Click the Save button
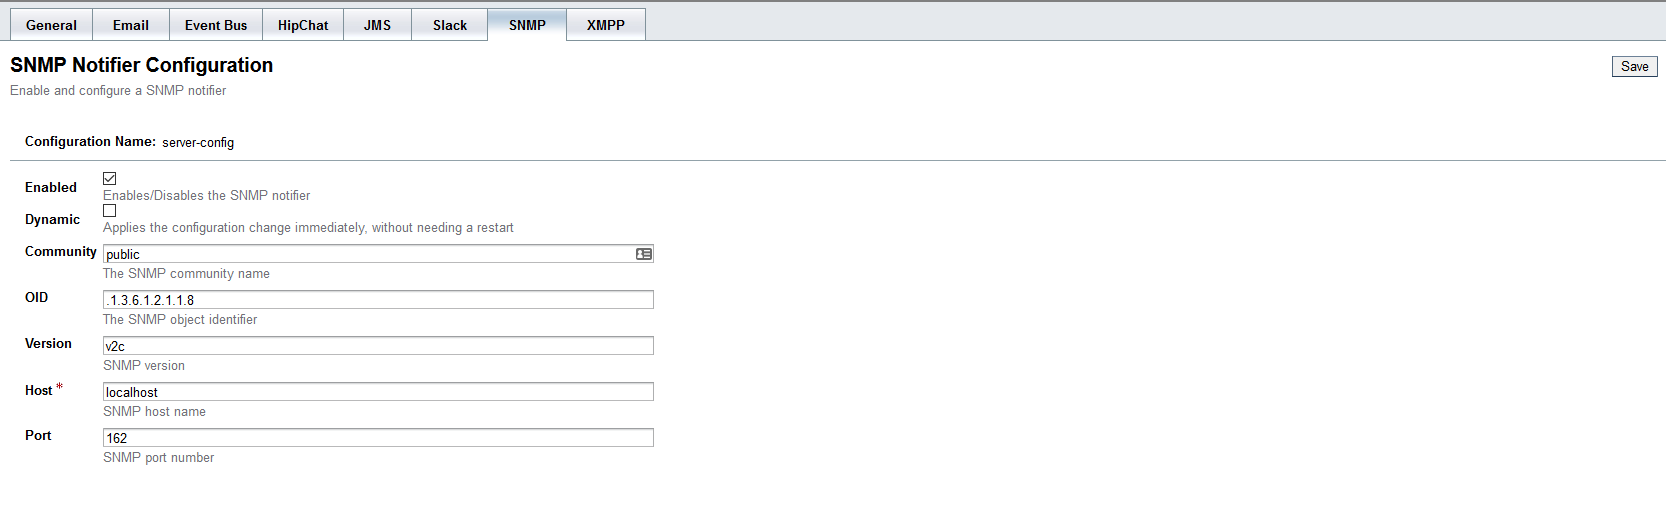 tap(1635, 66)
